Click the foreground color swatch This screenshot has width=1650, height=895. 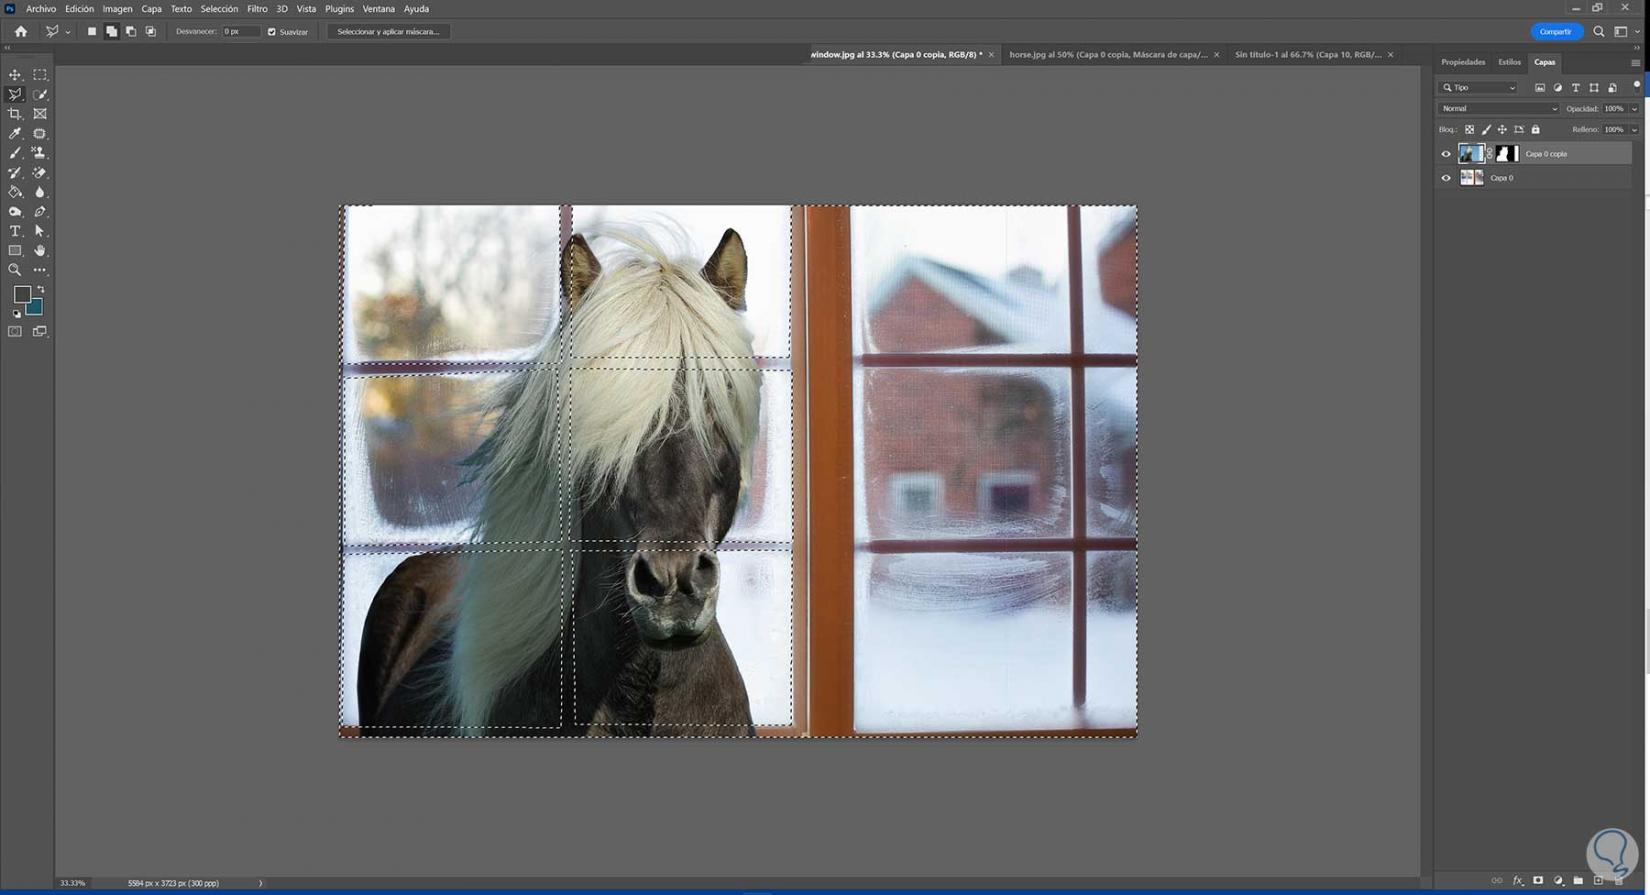[x=21, y=294]
